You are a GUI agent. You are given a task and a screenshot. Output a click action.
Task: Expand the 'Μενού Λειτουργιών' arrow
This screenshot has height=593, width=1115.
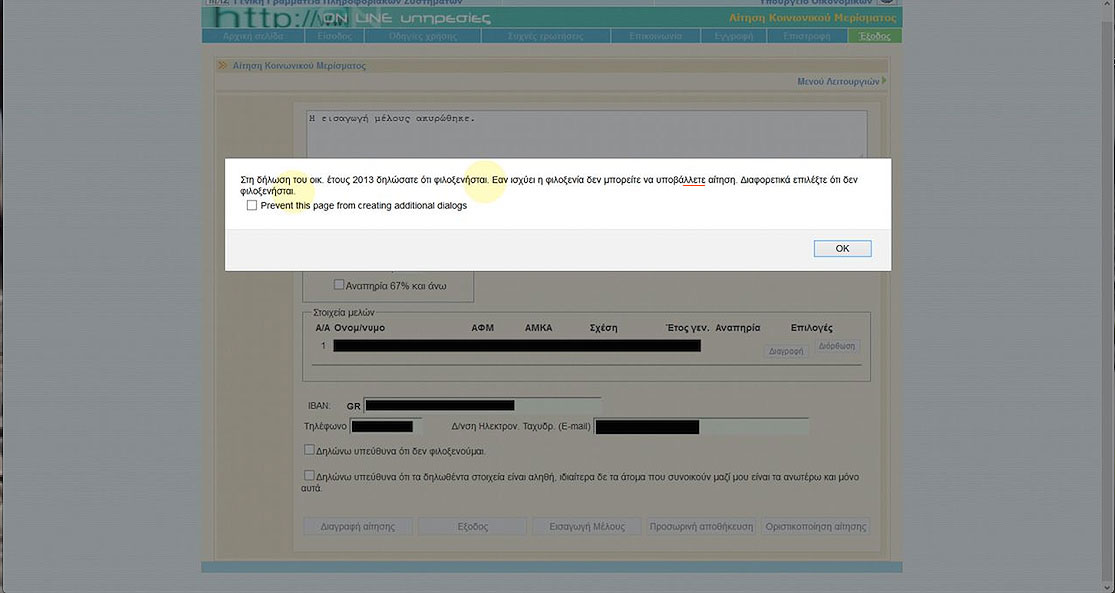[884, 81]
